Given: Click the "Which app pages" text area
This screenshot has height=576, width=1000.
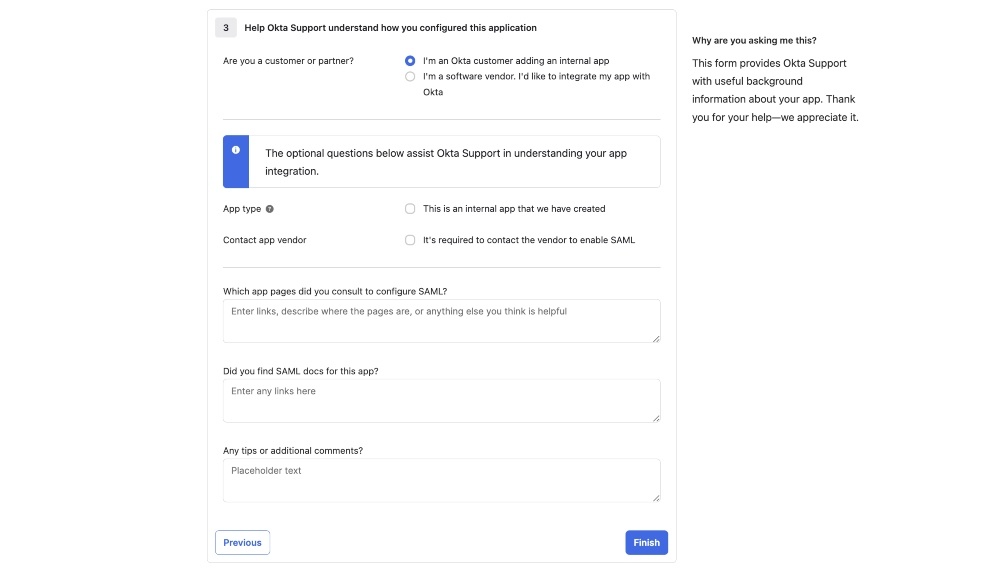Looking at the screenshot, I should pos(441,321).
